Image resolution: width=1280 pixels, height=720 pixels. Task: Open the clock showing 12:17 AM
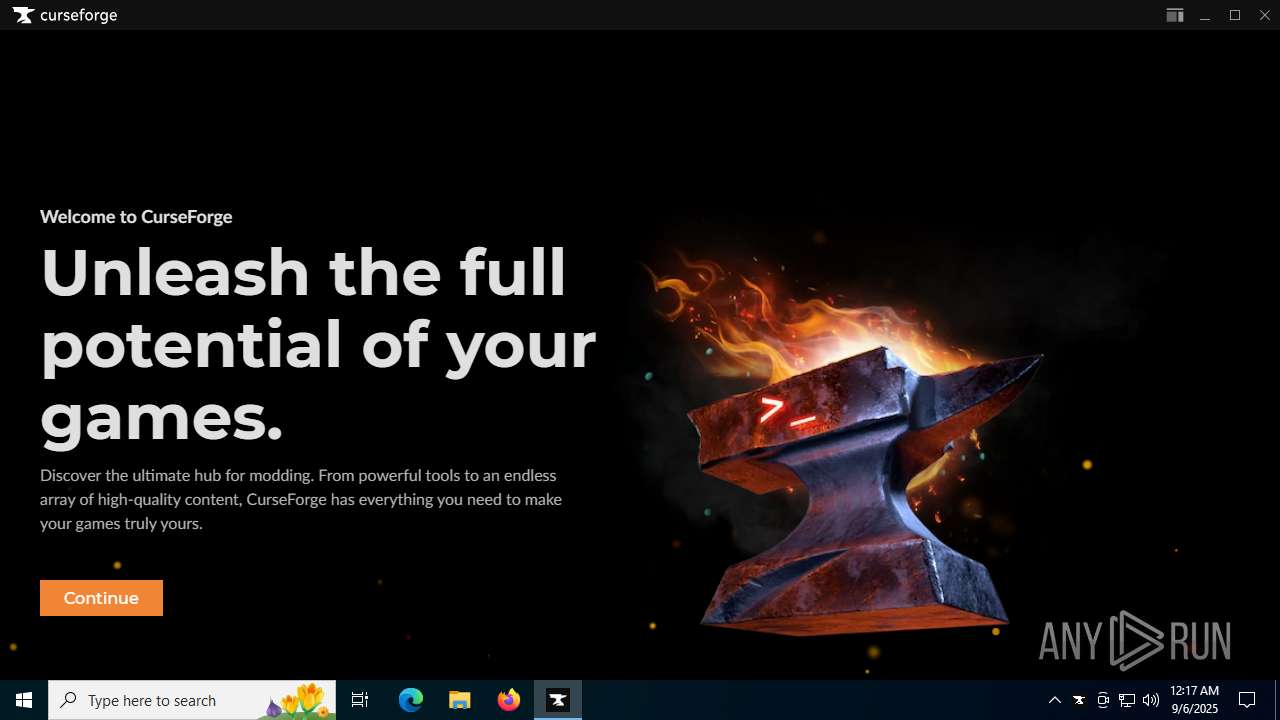[1194, 700]
